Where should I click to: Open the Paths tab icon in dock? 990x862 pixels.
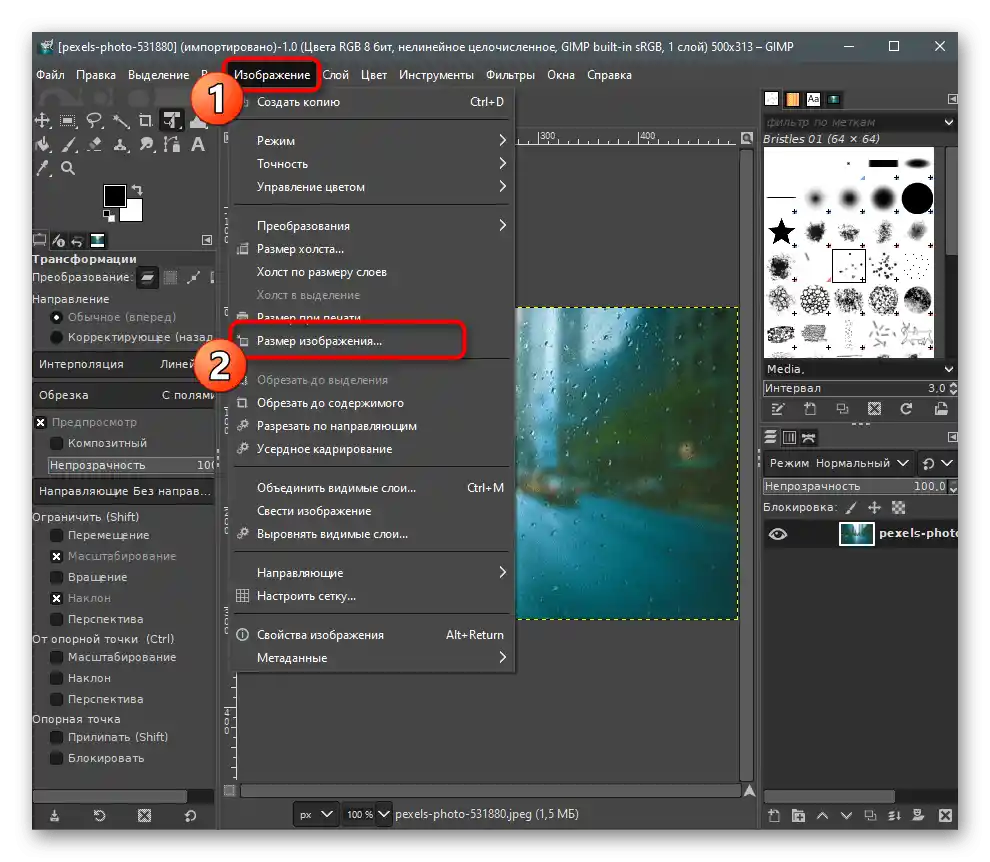coord(808,437)
